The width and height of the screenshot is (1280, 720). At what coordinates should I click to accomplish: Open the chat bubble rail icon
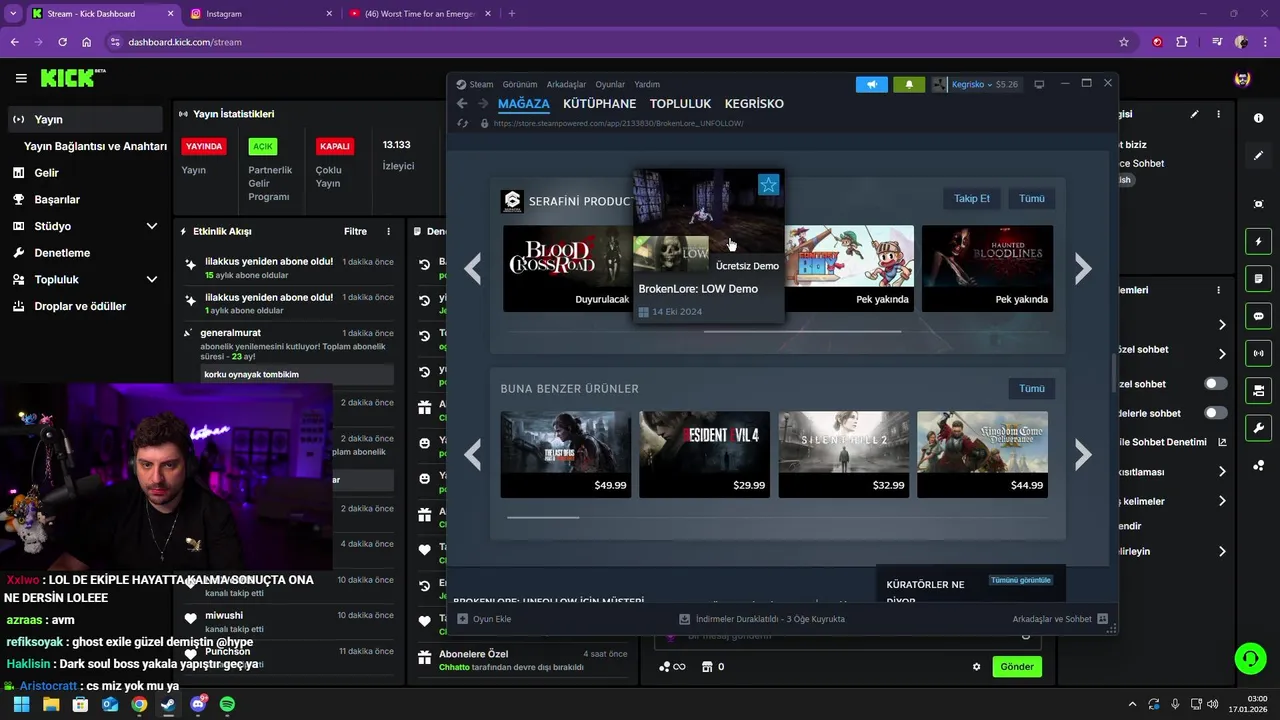pos(1258,316)
